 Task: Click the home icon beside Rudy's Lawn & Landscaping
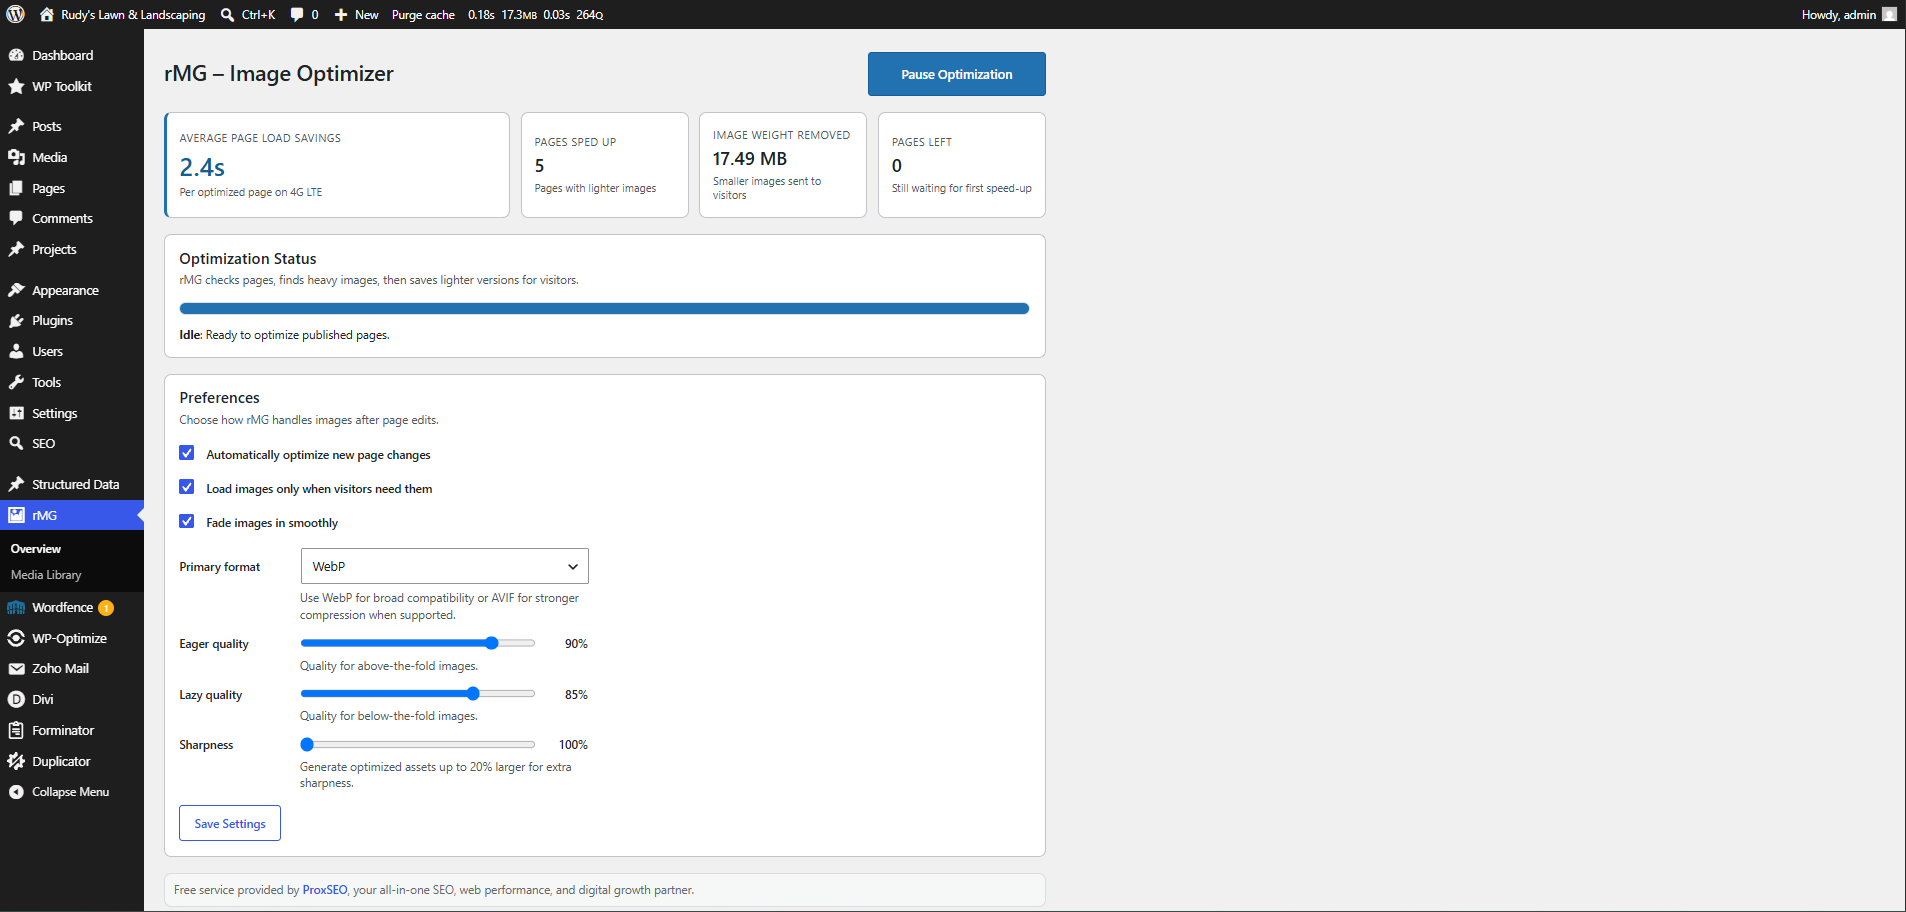[x=46, y=14]
